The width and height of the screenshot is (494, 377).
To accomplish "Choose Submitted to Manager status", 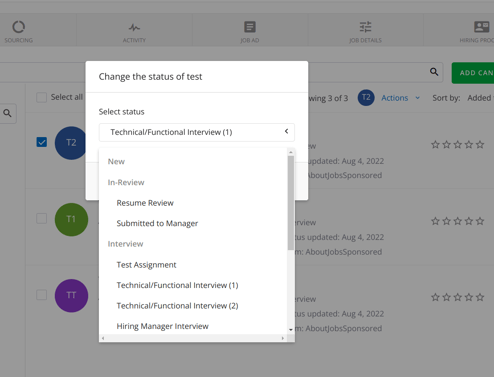I will pyautogui.click(x=157, y=223).
